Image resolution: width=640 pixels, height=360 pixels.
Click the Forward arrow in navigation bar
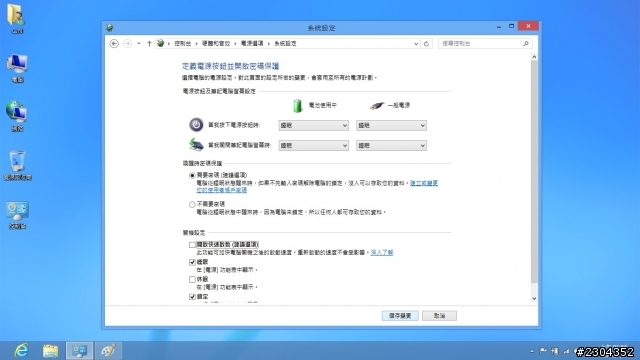click(x=127, y=43)
